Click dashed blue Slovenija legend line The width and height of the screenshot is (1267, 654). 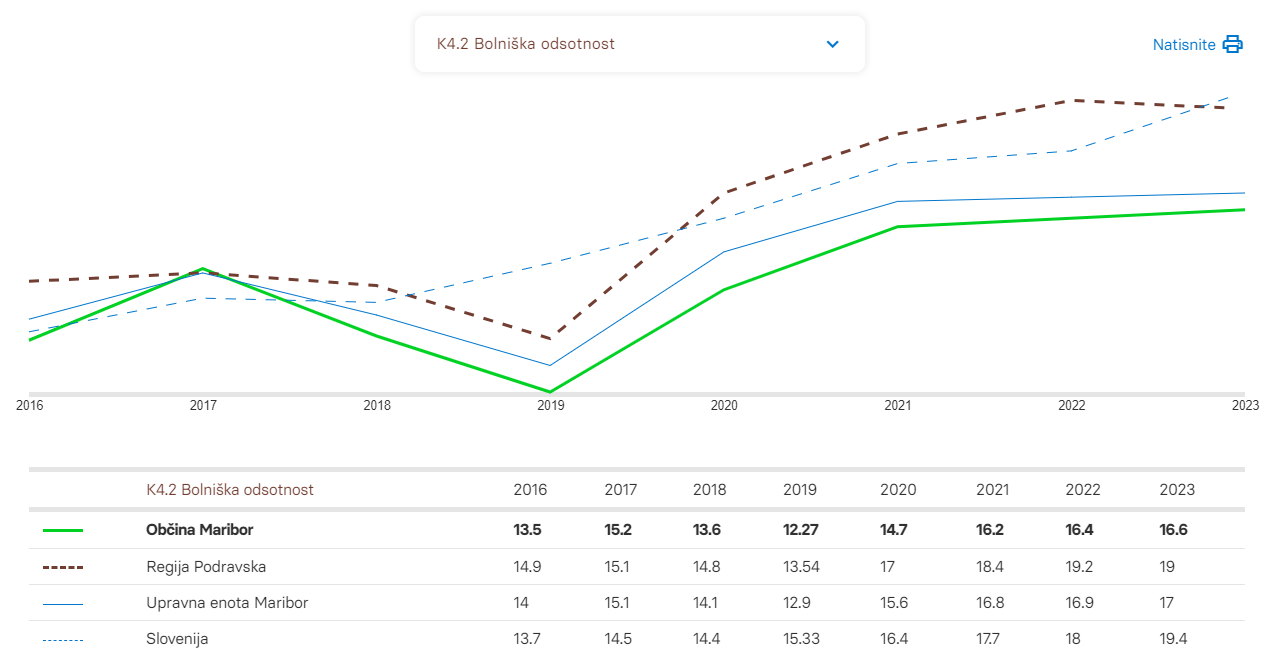click(x=63, y=639)
